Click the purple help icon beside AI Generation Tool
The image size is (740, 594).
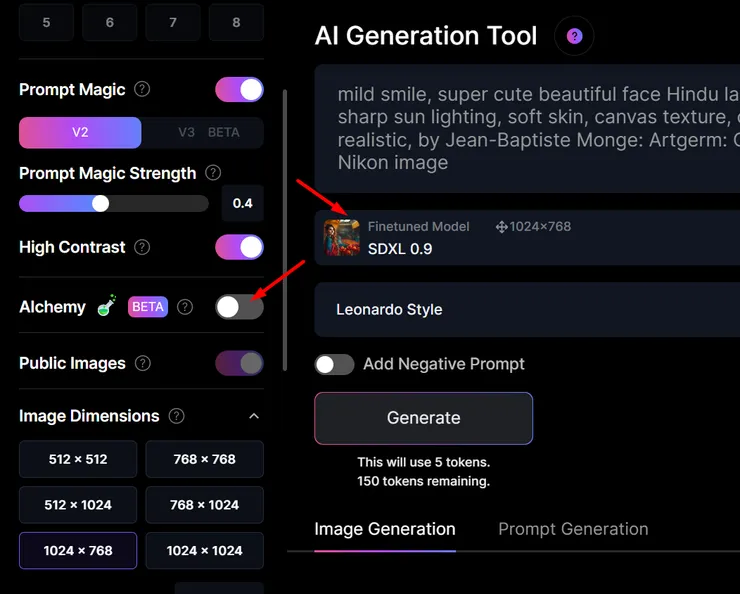click(x=574, y=36)
